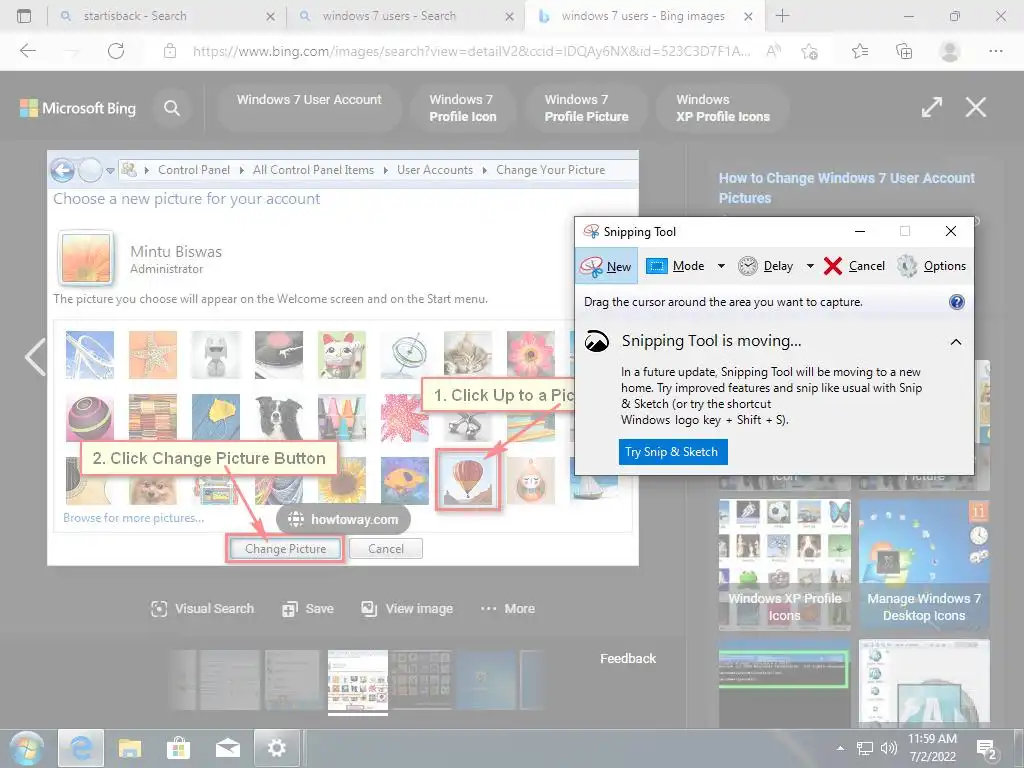Save the image with Save button
The width and height of the screenshot is (1024, 768).
[308, 609]
